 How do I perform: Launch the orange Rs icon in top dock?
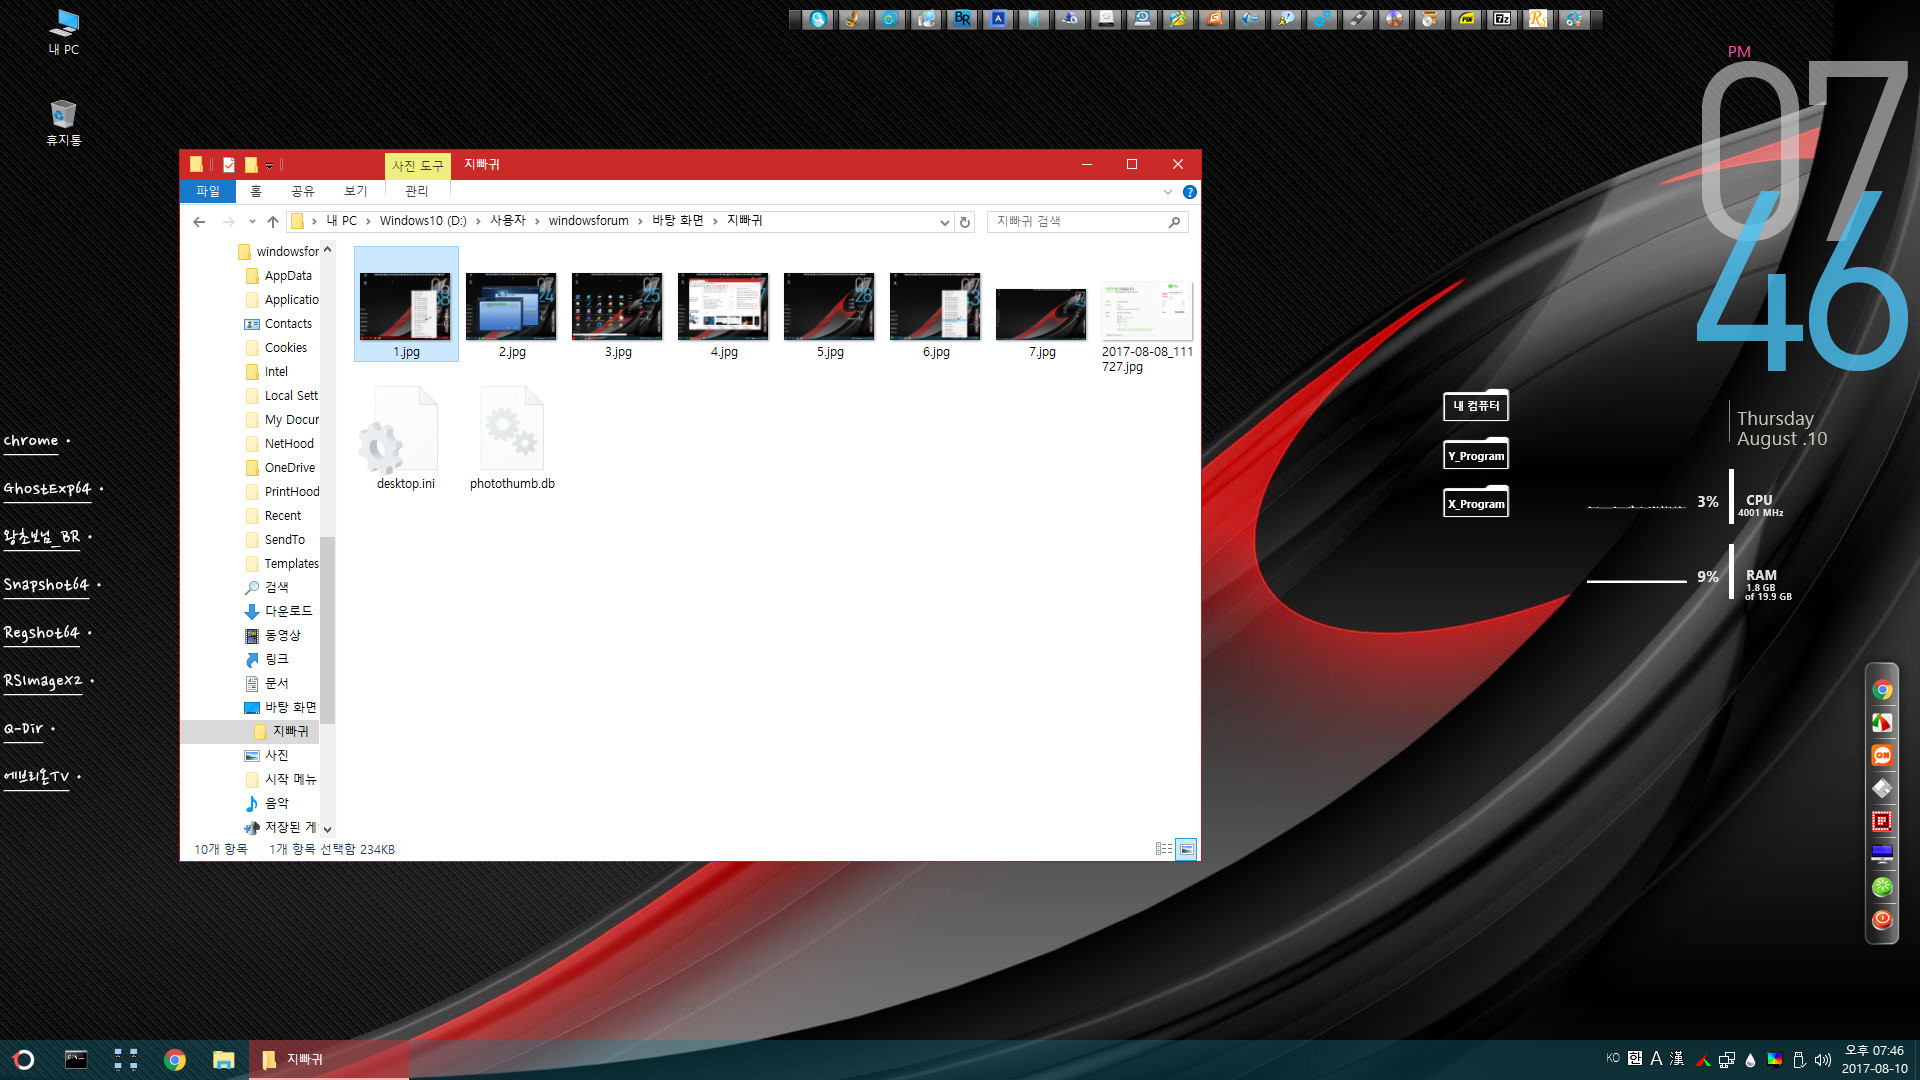click(x=1537, y=18)
